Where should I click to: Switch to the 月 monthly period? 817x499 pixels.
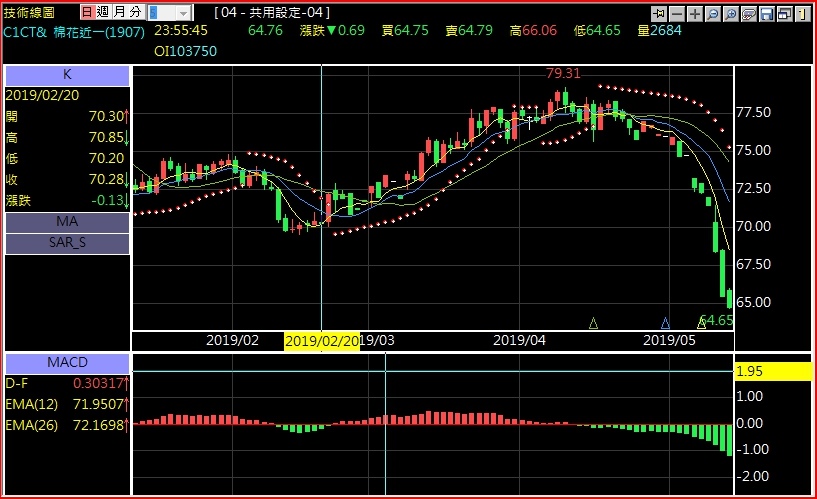point(119,12)
